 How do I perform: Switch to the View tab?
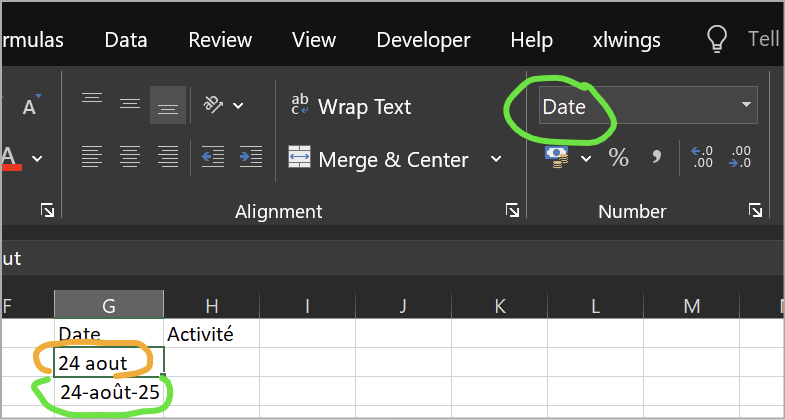(x=314, y=41)
